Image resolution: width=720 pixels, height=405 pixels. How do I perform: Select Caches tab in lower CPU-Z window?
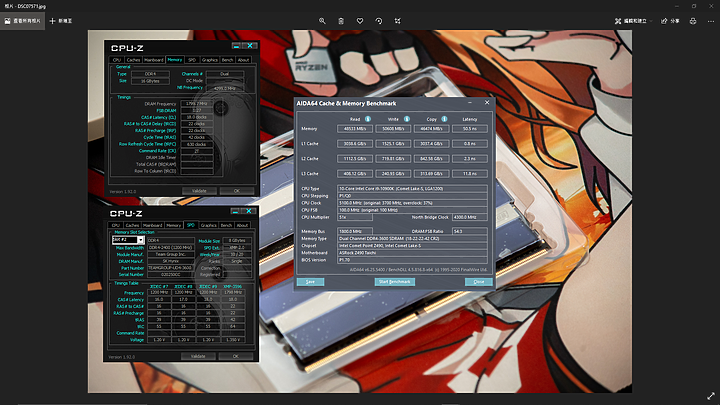click(x=132, y=225)
